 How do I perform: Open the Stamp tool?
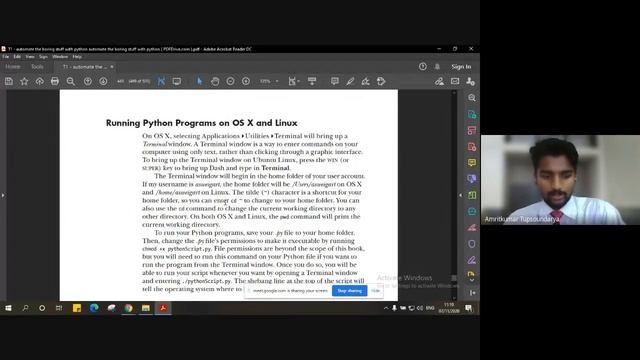pos(381,81)
